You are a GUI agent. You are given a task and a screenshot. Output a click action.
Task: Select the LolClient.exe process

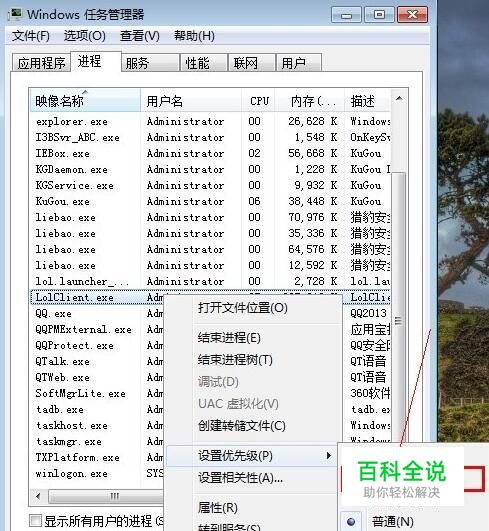pyautogui.click(x=97, y=297)
